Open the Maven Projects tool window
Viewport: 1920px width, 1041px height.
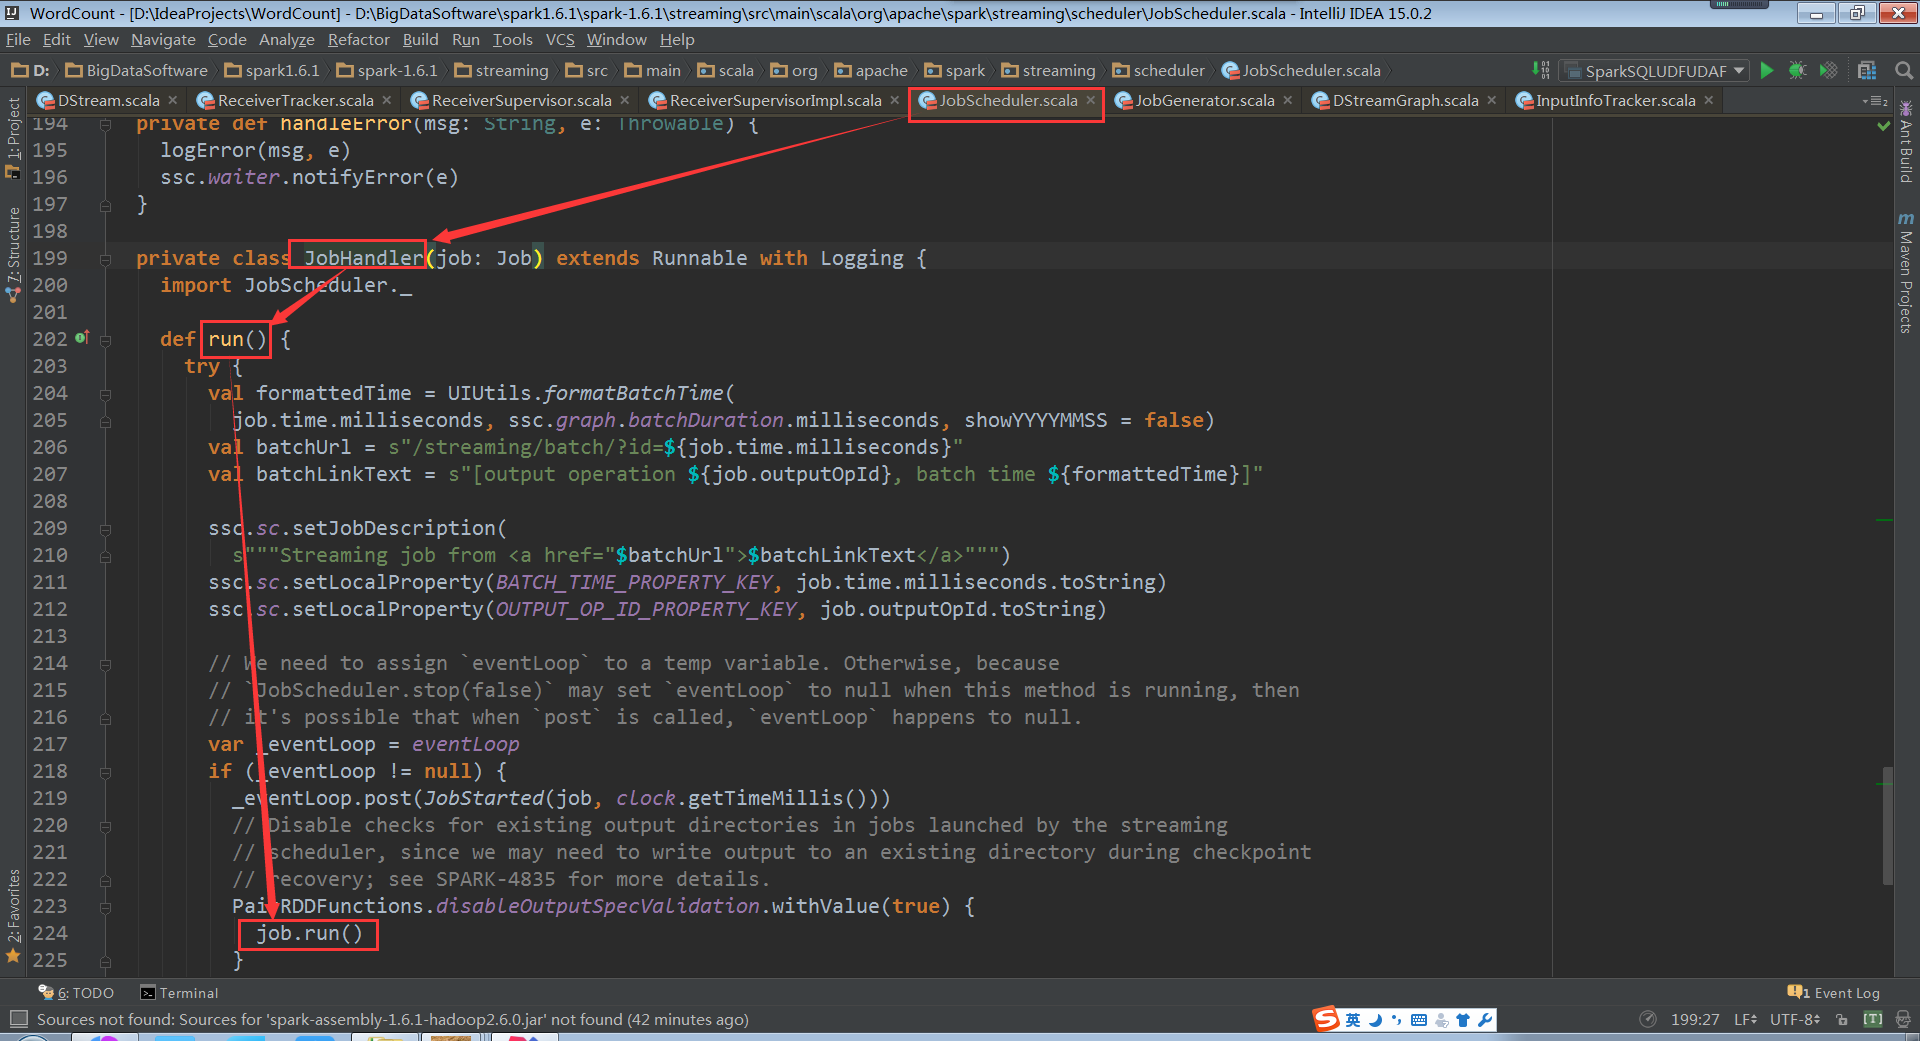(1906, 273)
